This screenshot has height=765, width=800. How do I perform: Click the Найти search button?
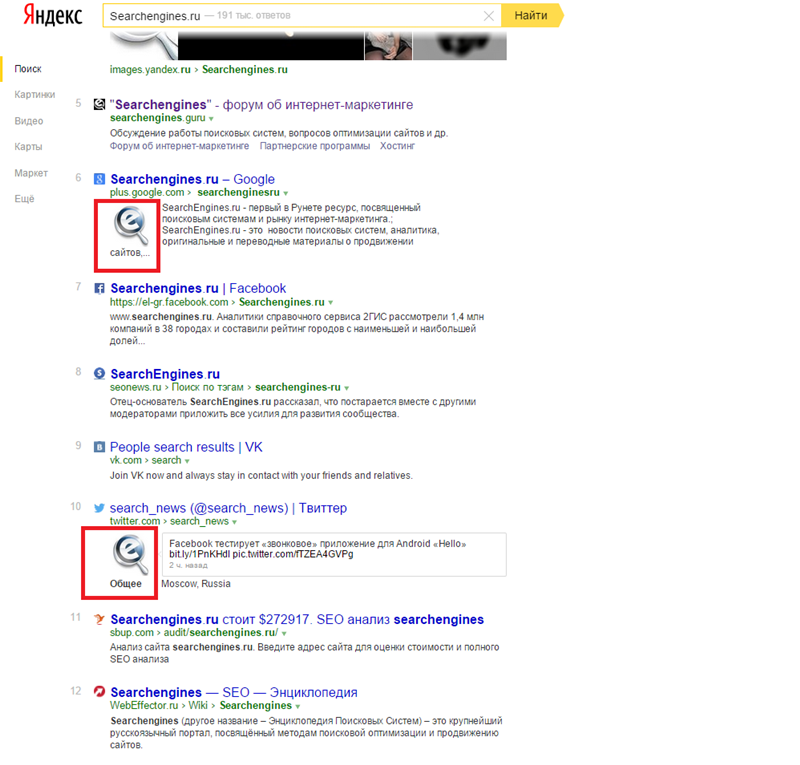click(x=532, y=15)
